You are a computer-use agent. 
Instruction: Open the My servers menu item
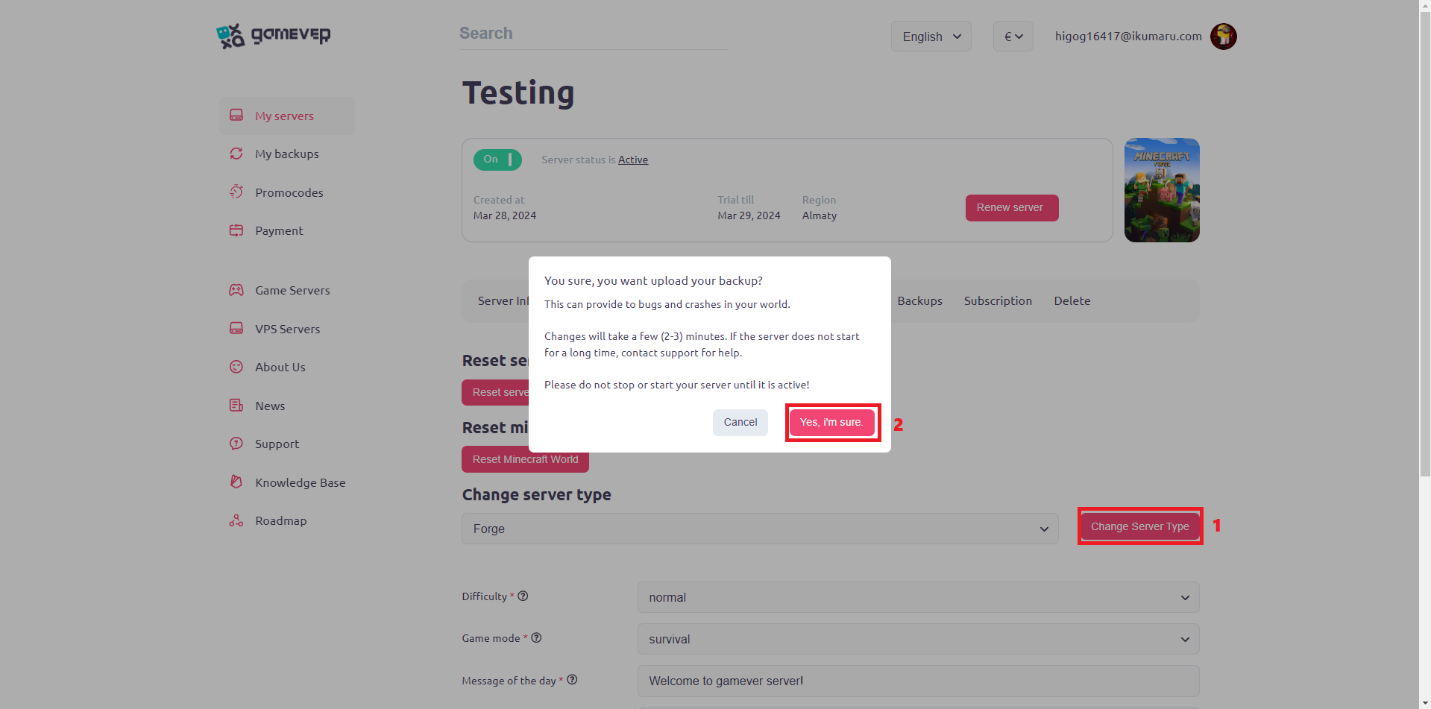point(287,116)
